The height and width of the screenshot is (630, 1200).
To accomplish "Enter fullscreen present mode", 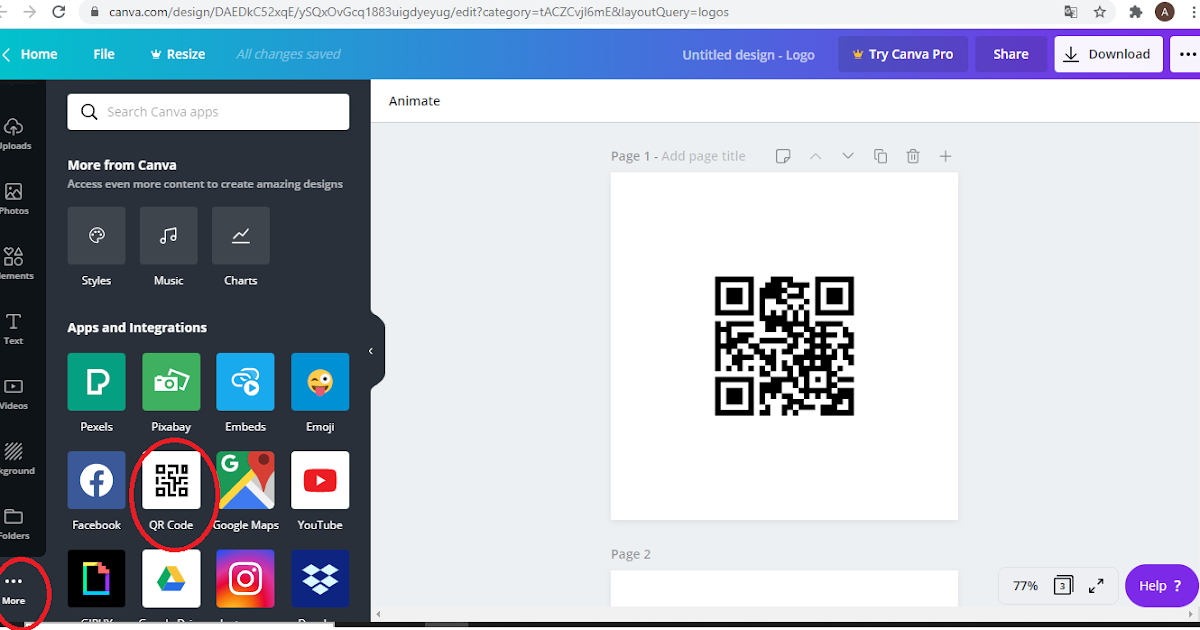I will point(1096,586).
